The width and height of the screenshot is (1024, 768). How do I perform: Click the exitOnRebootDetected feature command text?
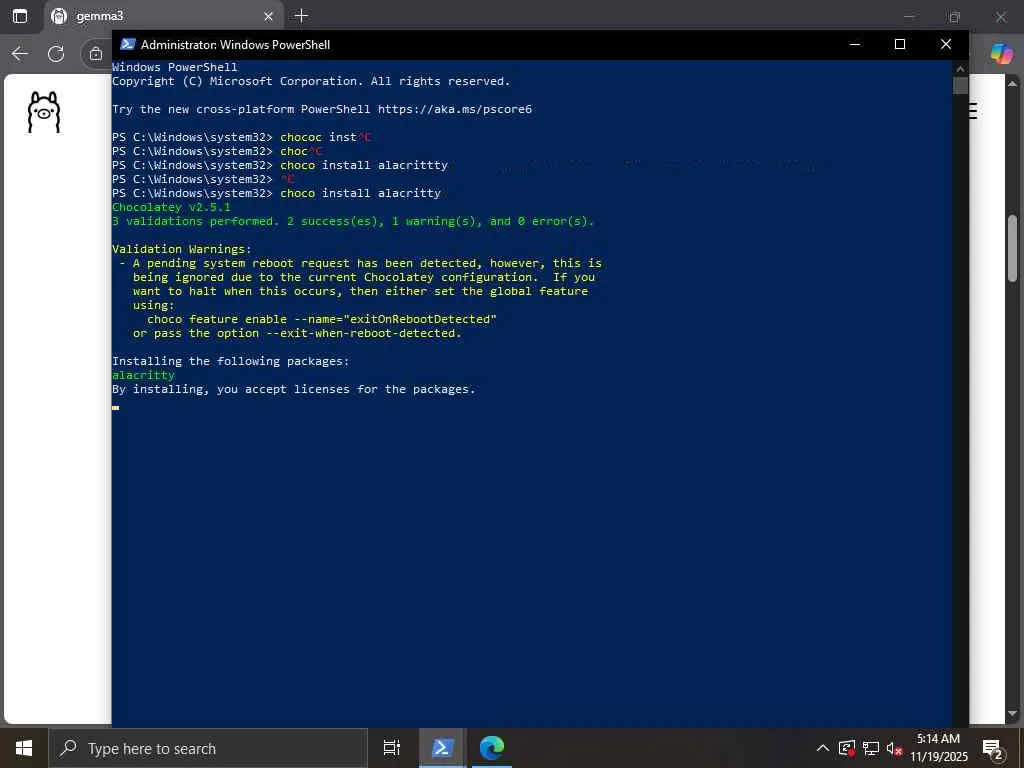pos(321,319)
